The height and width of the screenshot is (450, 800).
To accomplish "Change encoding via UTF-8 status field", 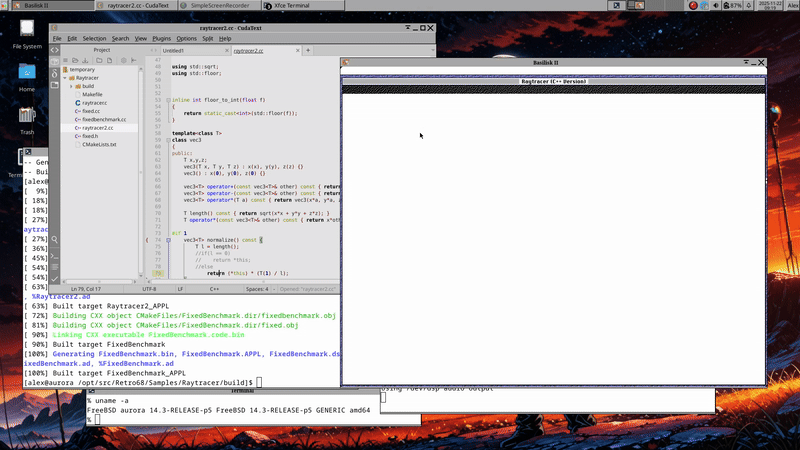I will [x=149, y=289].
